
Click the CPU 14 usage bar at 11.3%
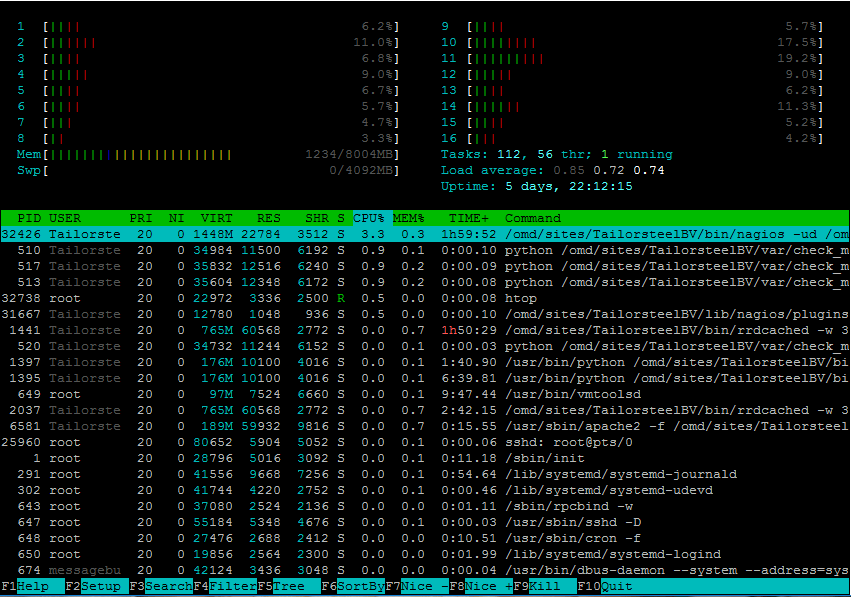[632, 106]
